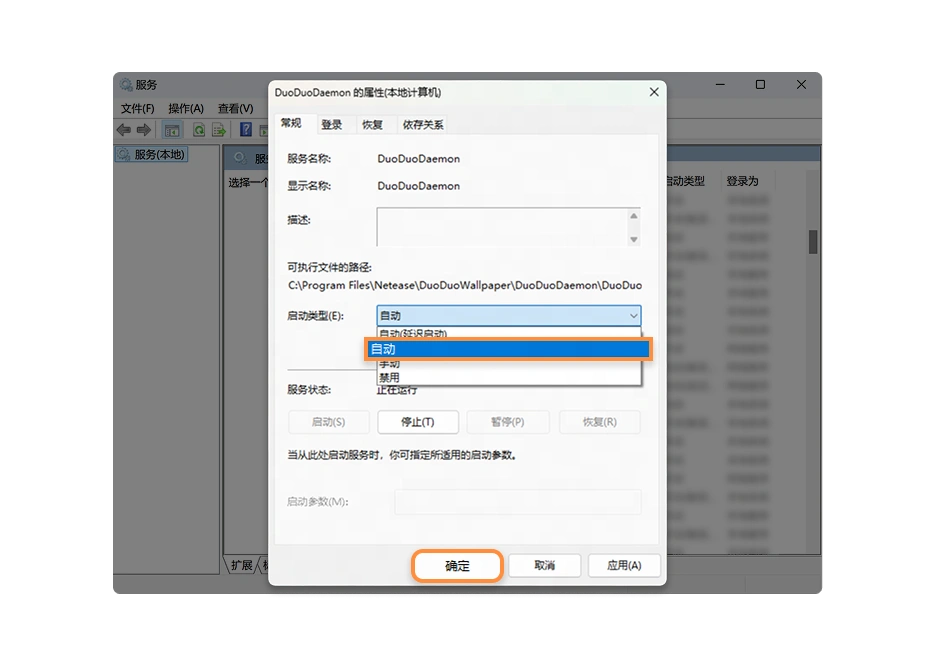
Task: Click the 启动(S) button
Action: (328, 422)
